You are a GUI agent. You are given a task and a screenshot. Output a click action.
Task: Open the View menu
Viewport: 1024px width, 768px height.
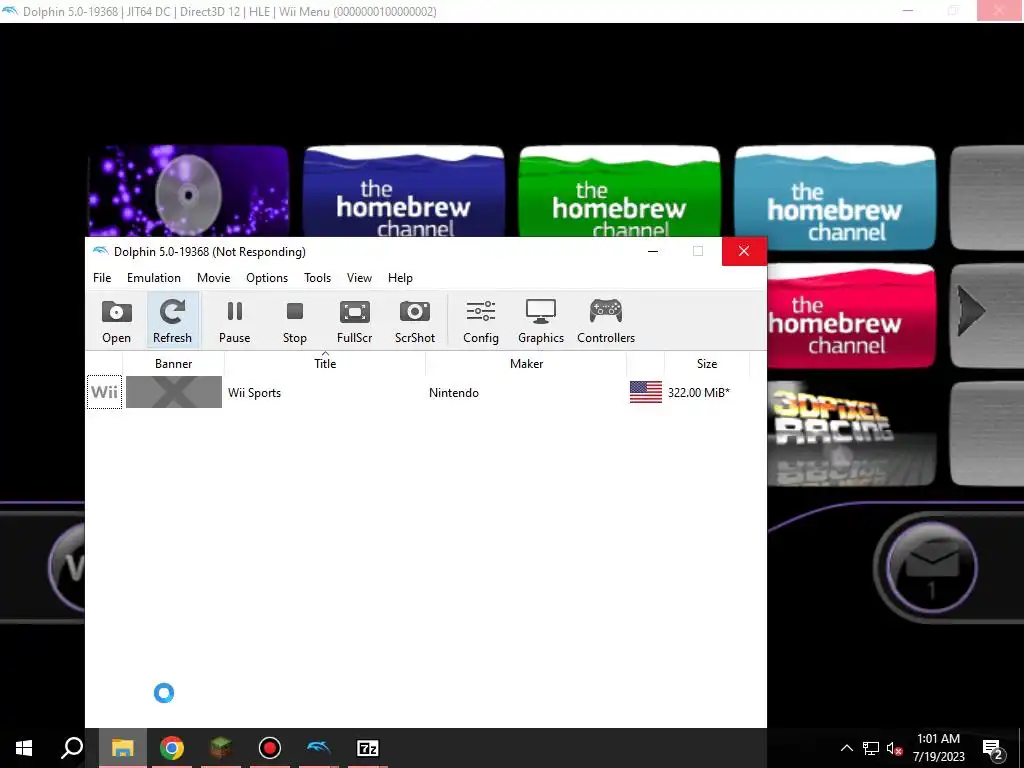click(x=359, y=278)
